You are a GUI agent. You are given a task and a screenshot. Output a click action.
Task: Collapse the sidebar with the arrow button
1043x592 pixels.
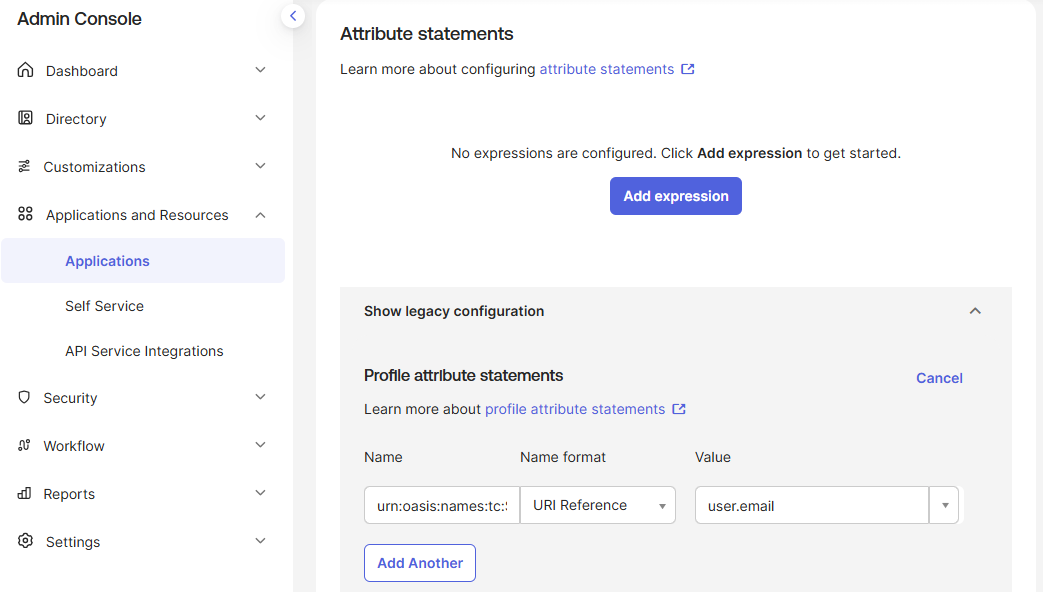click(293, 16)
